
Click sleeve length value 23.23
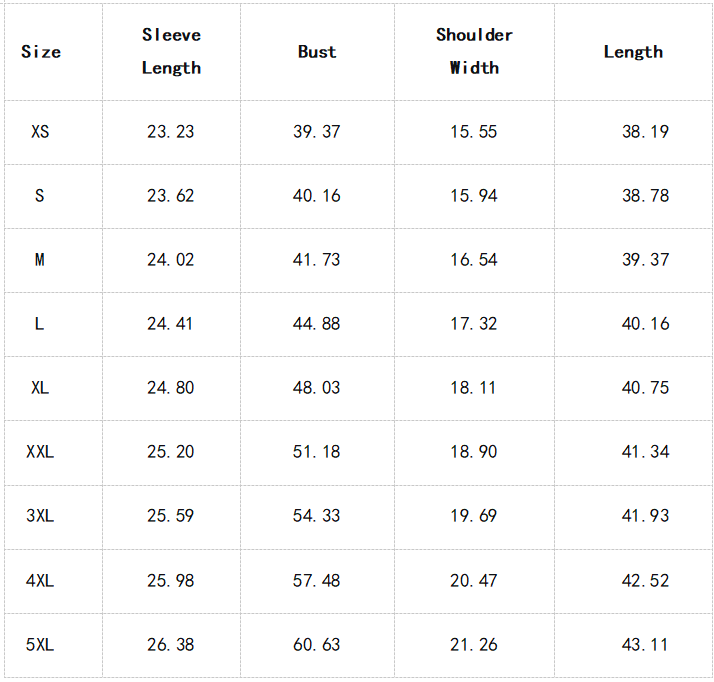click(x=171, y=132)
